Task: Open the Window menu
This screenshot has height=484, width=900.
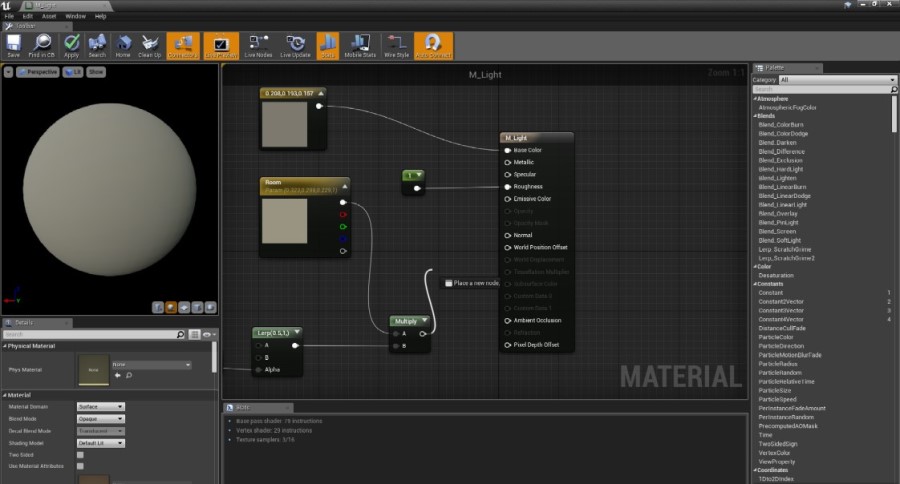Action: pos(75,17)
